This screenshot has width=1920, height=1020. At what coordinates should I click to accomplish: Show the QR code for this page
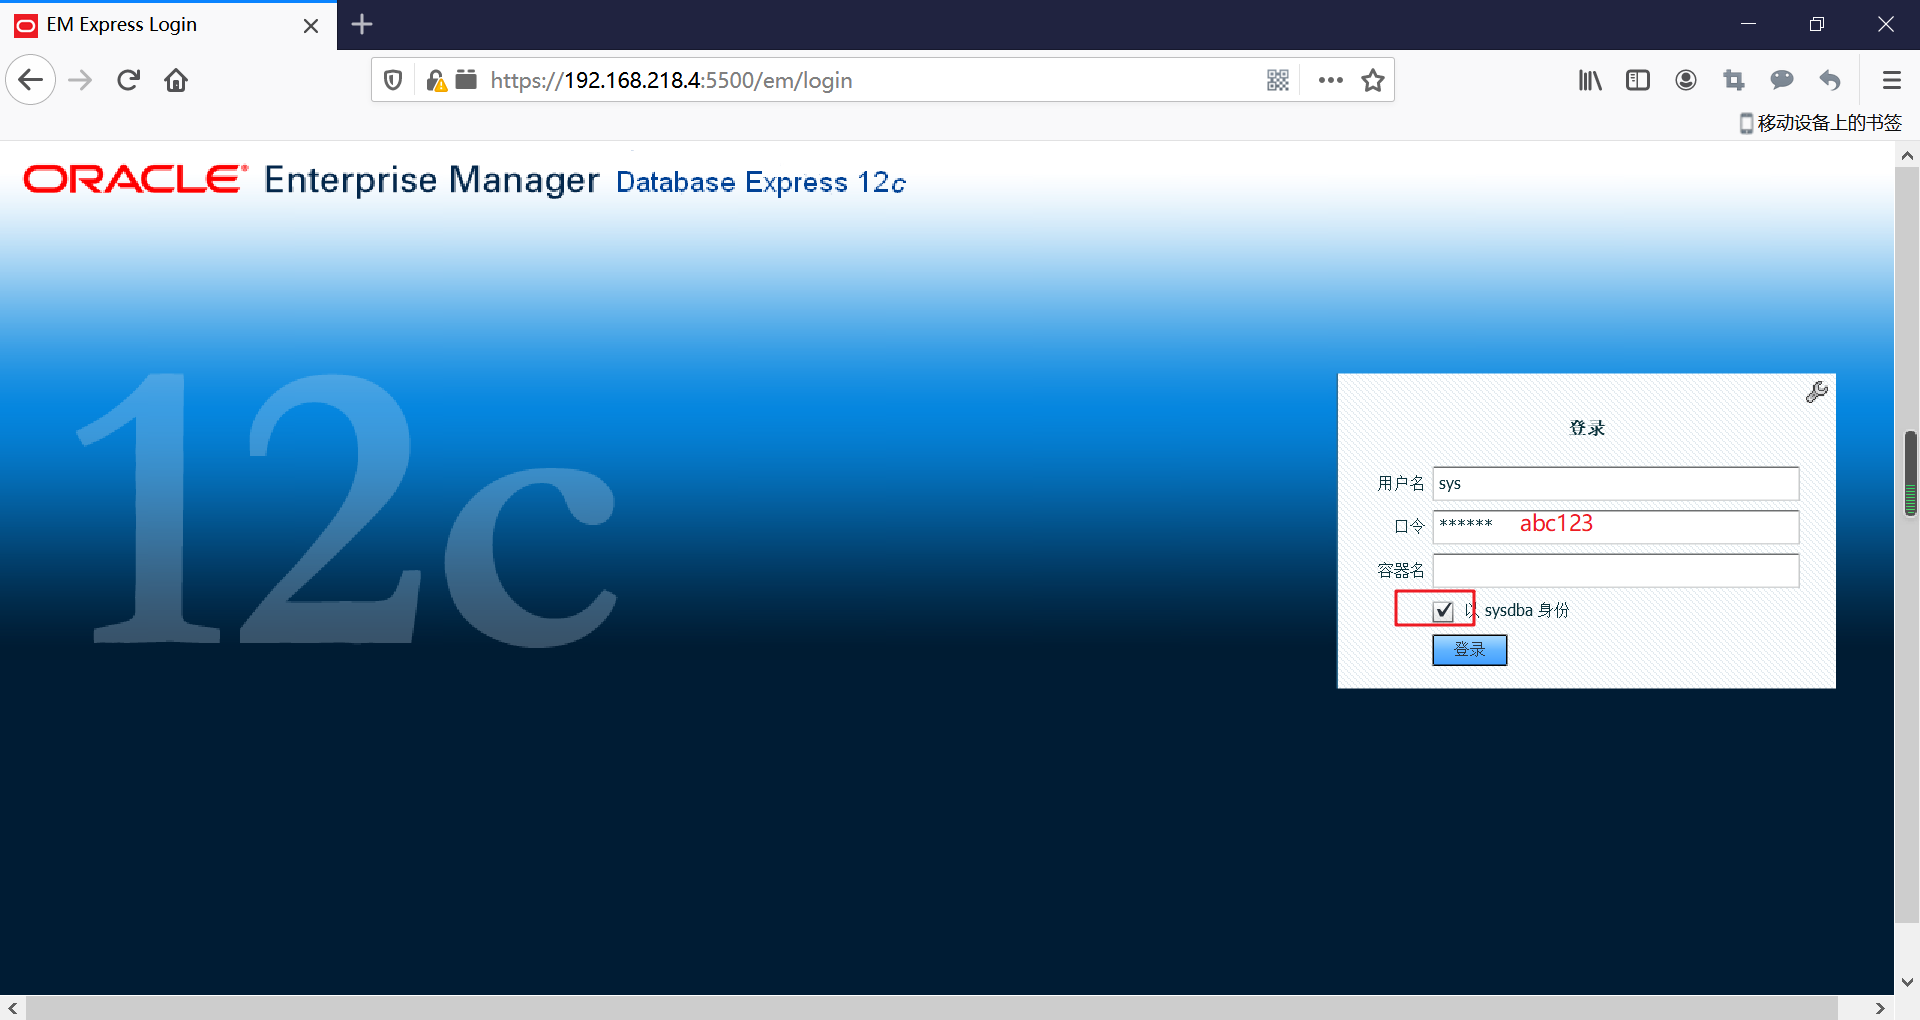pyautogui.click(x=1278, y=80)
